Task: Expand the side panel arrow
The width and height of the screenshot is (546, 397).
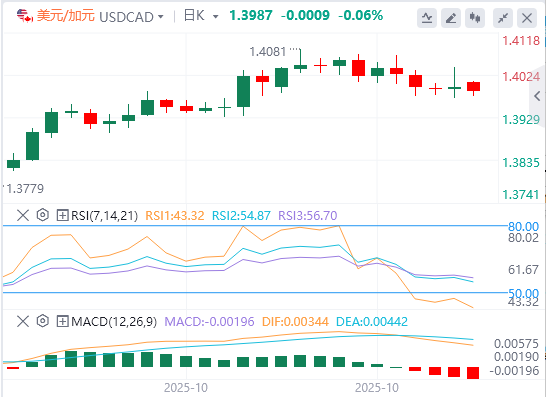Action: coord(537,96)
